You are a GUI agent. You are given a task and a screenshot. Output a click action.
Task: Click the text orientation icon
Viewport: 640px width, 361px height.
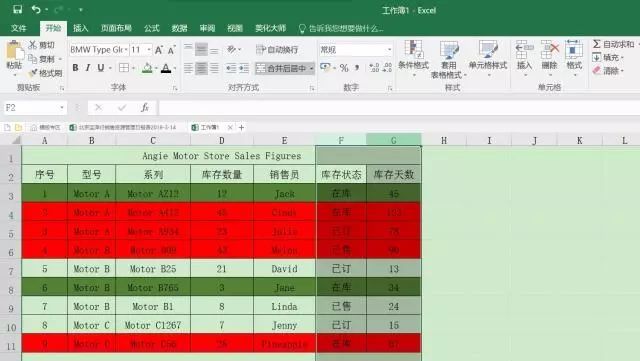pos(232,49)
